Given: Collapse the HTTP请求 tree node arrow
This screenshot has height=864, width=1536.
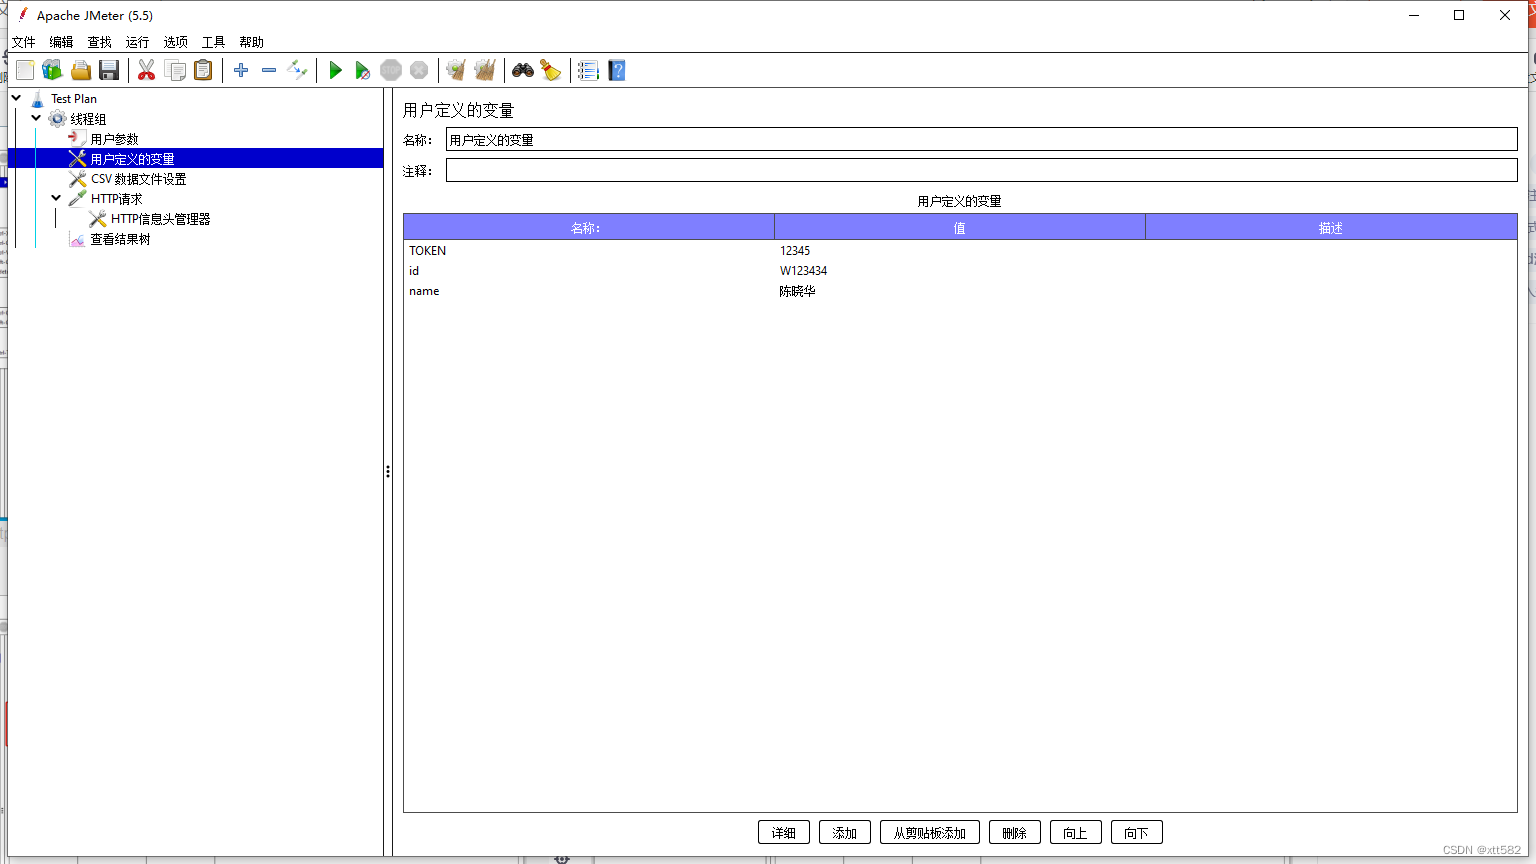Looking at the screenshot, I should [57, 198].
